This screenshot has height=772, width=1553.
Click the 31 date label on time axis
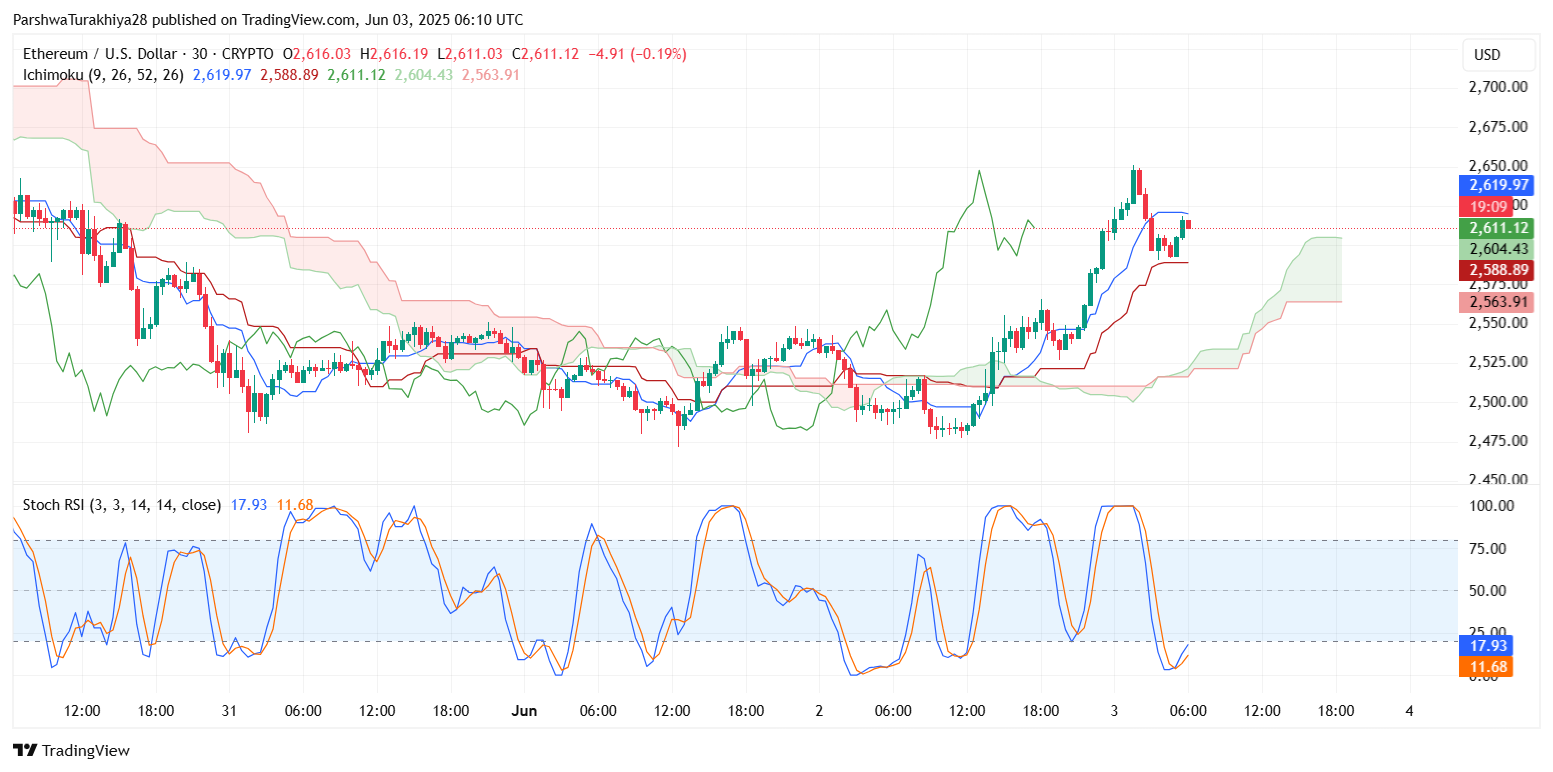(229, 711)
